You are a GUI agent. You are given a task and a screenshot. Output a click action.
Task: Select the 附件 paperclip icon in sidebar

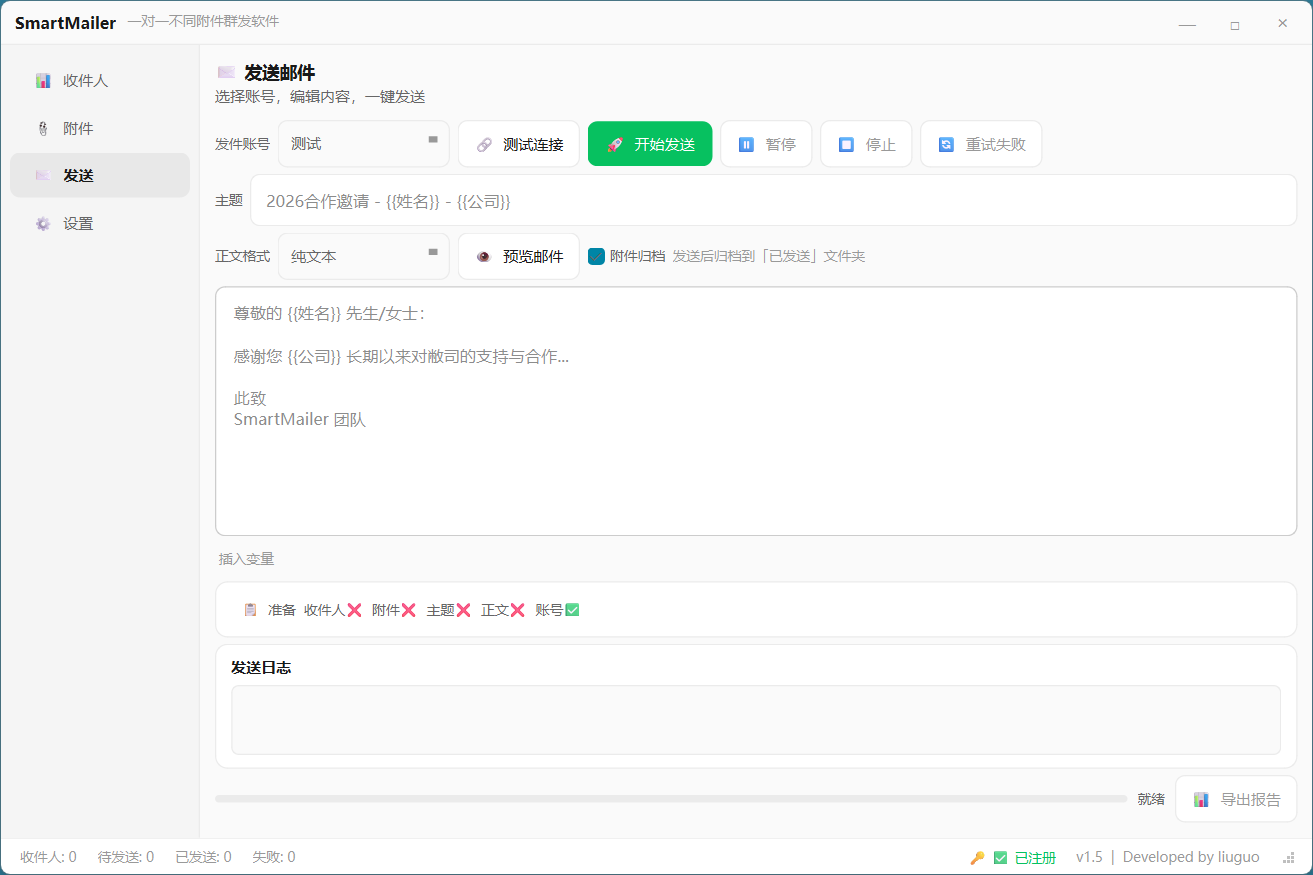(x=43, y=129)
